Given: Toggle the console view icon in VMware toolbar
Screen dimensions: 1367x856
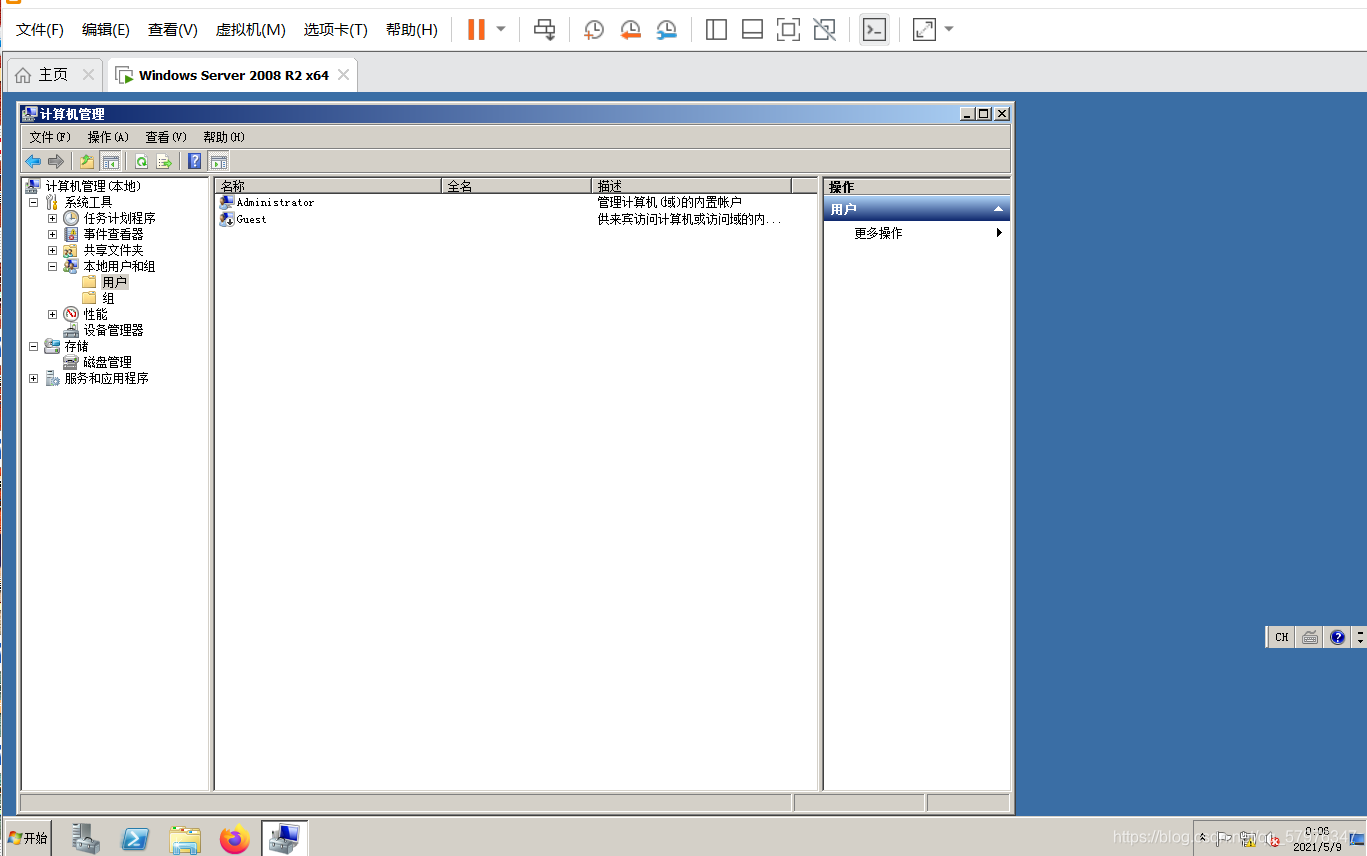Looking at the screenshot, I should pos(874,30).
